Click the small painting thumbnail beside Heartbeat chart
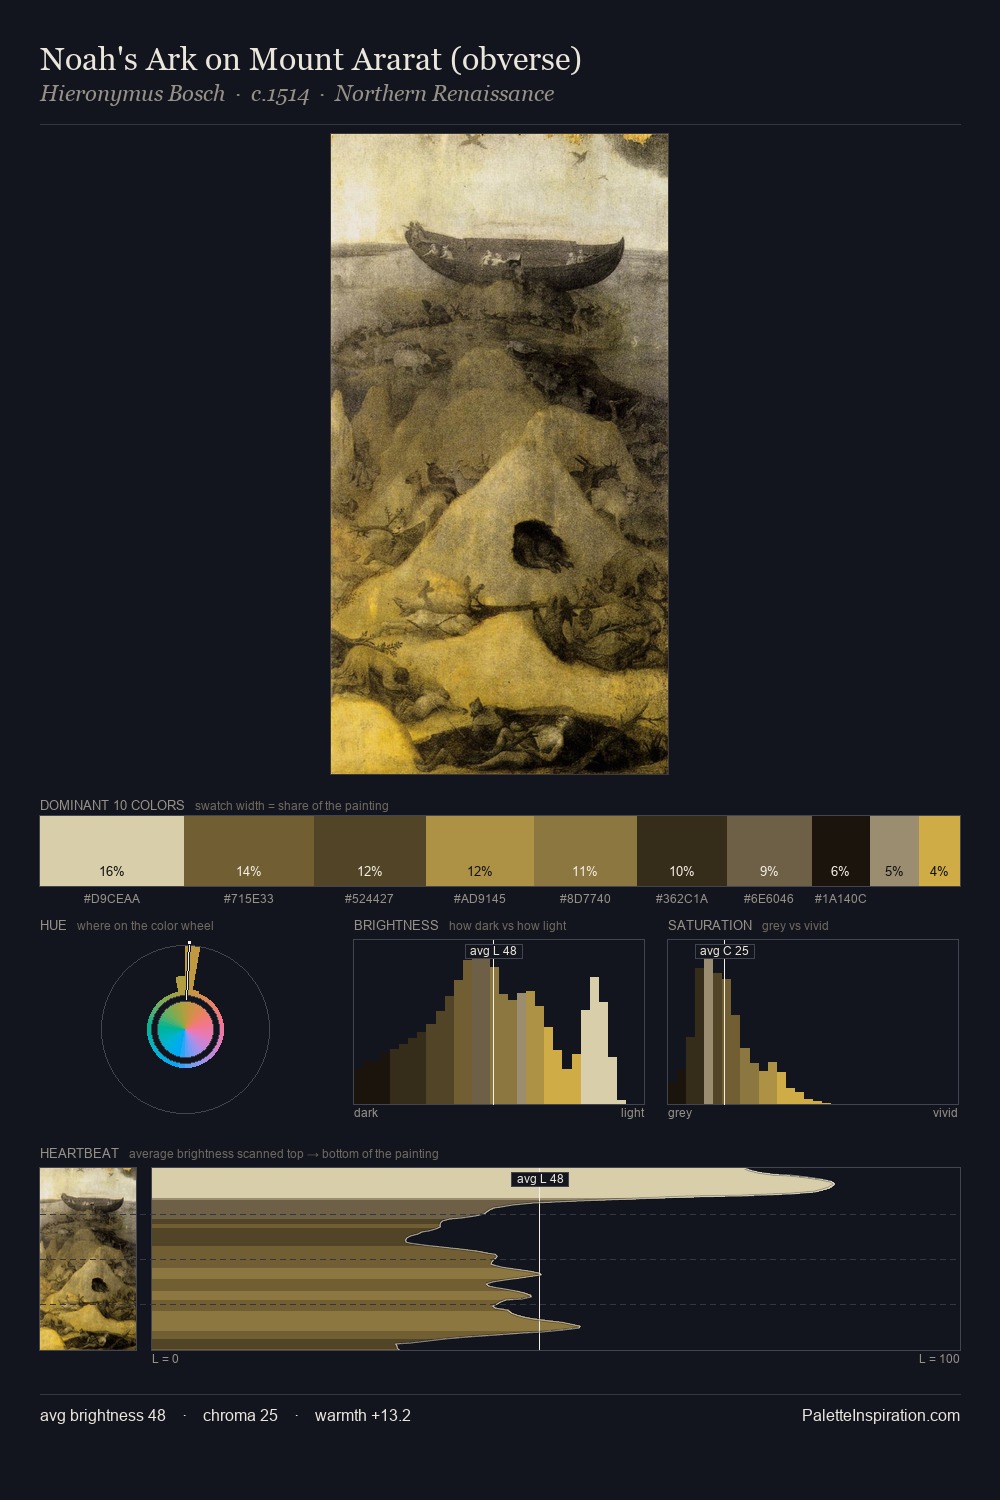1000x1500 pixels. coord(88,1259)
